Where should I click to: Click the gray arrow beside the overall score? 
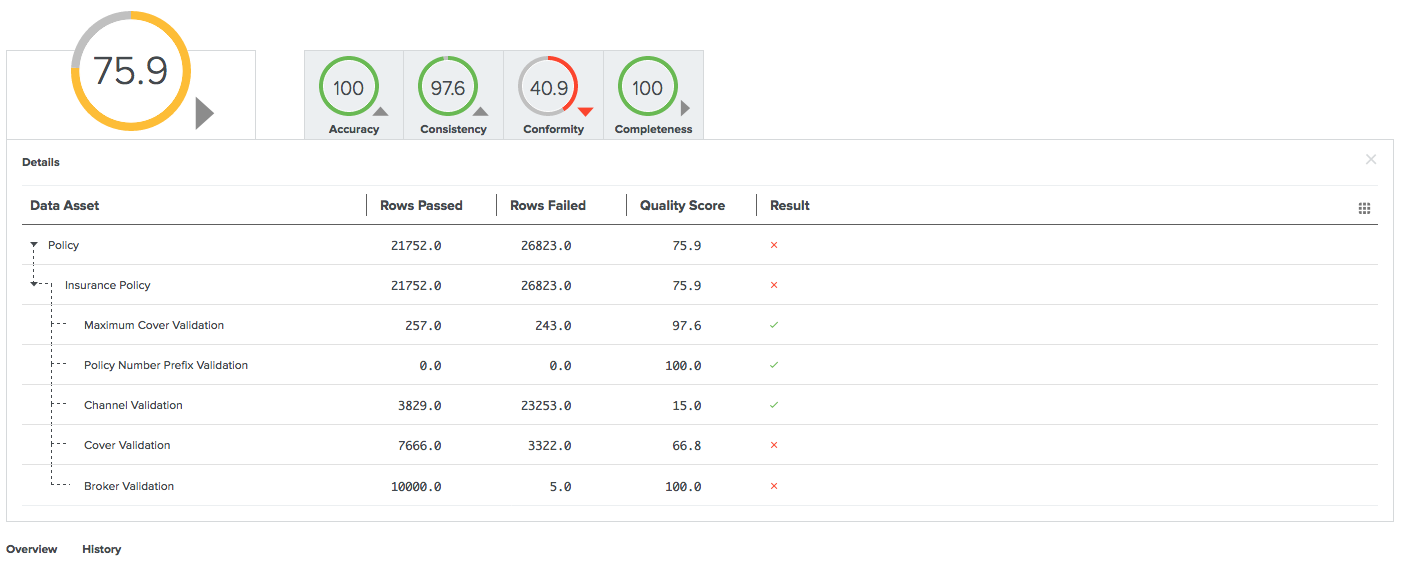pyautogui.click(x=204, y=113)
